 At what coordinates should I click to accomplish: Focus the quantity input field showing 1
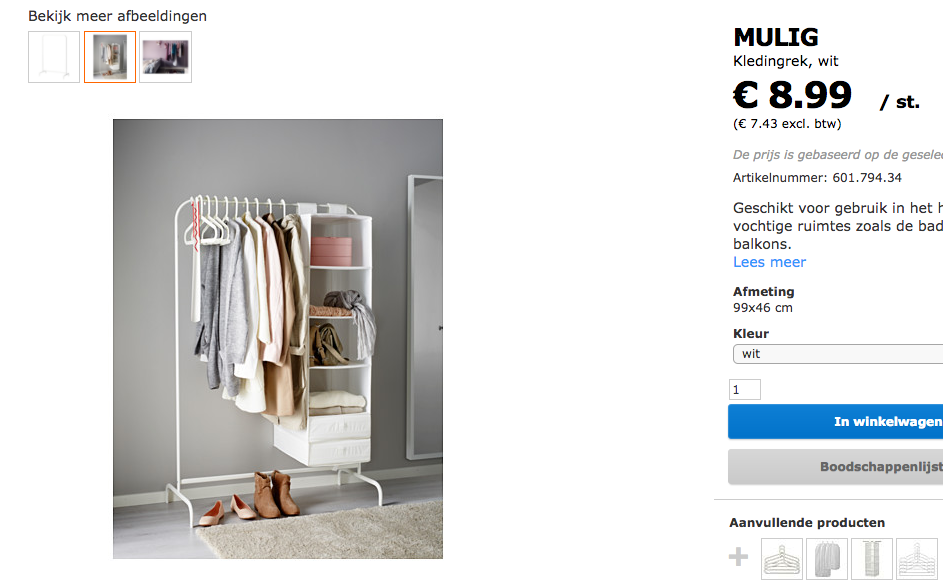745,390
